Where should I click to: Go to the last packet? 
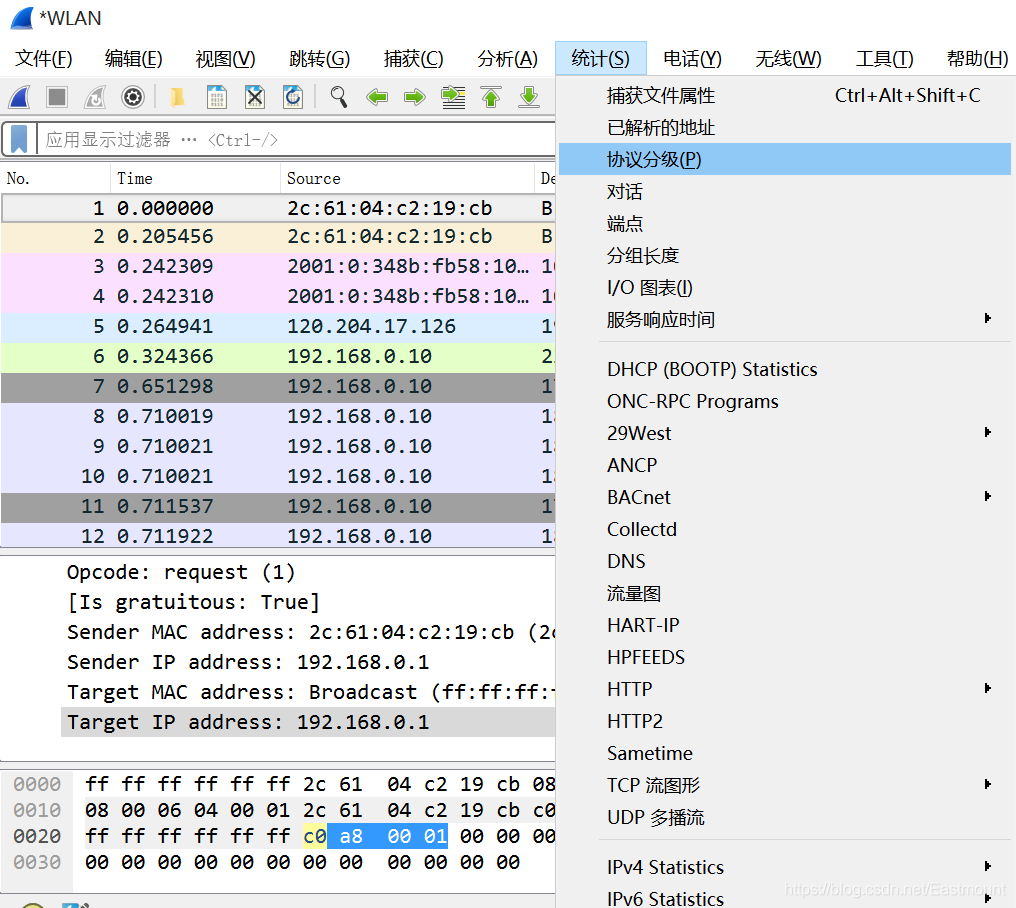529,97
